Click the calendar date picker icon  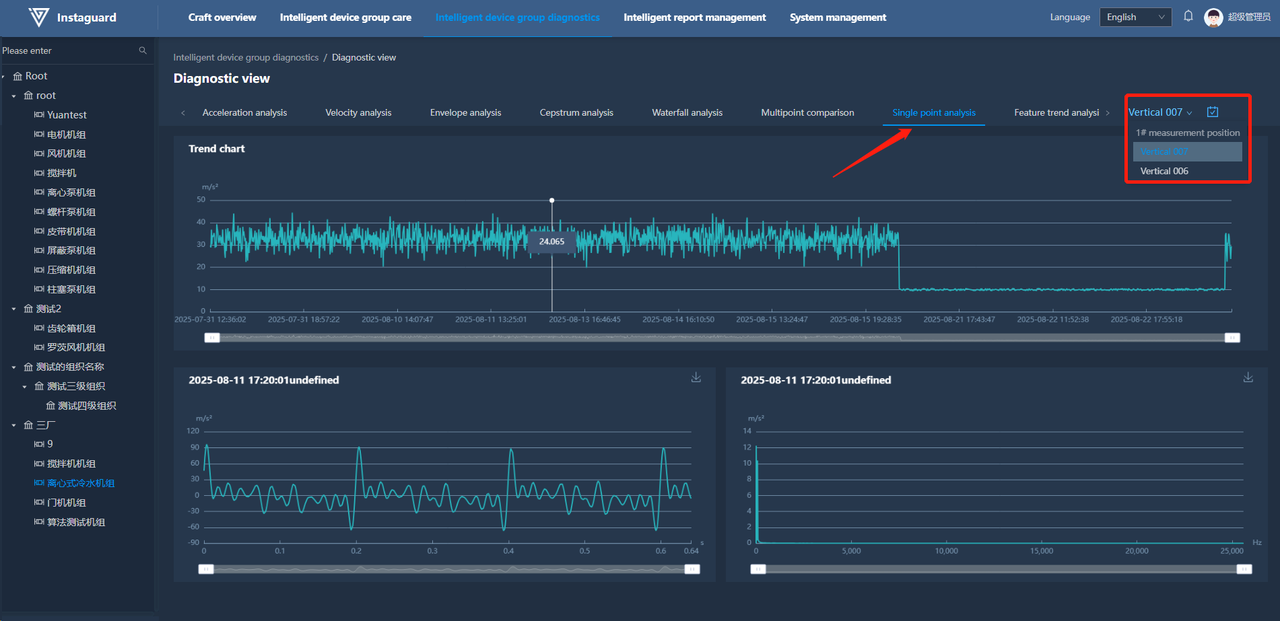point(1213,112)
